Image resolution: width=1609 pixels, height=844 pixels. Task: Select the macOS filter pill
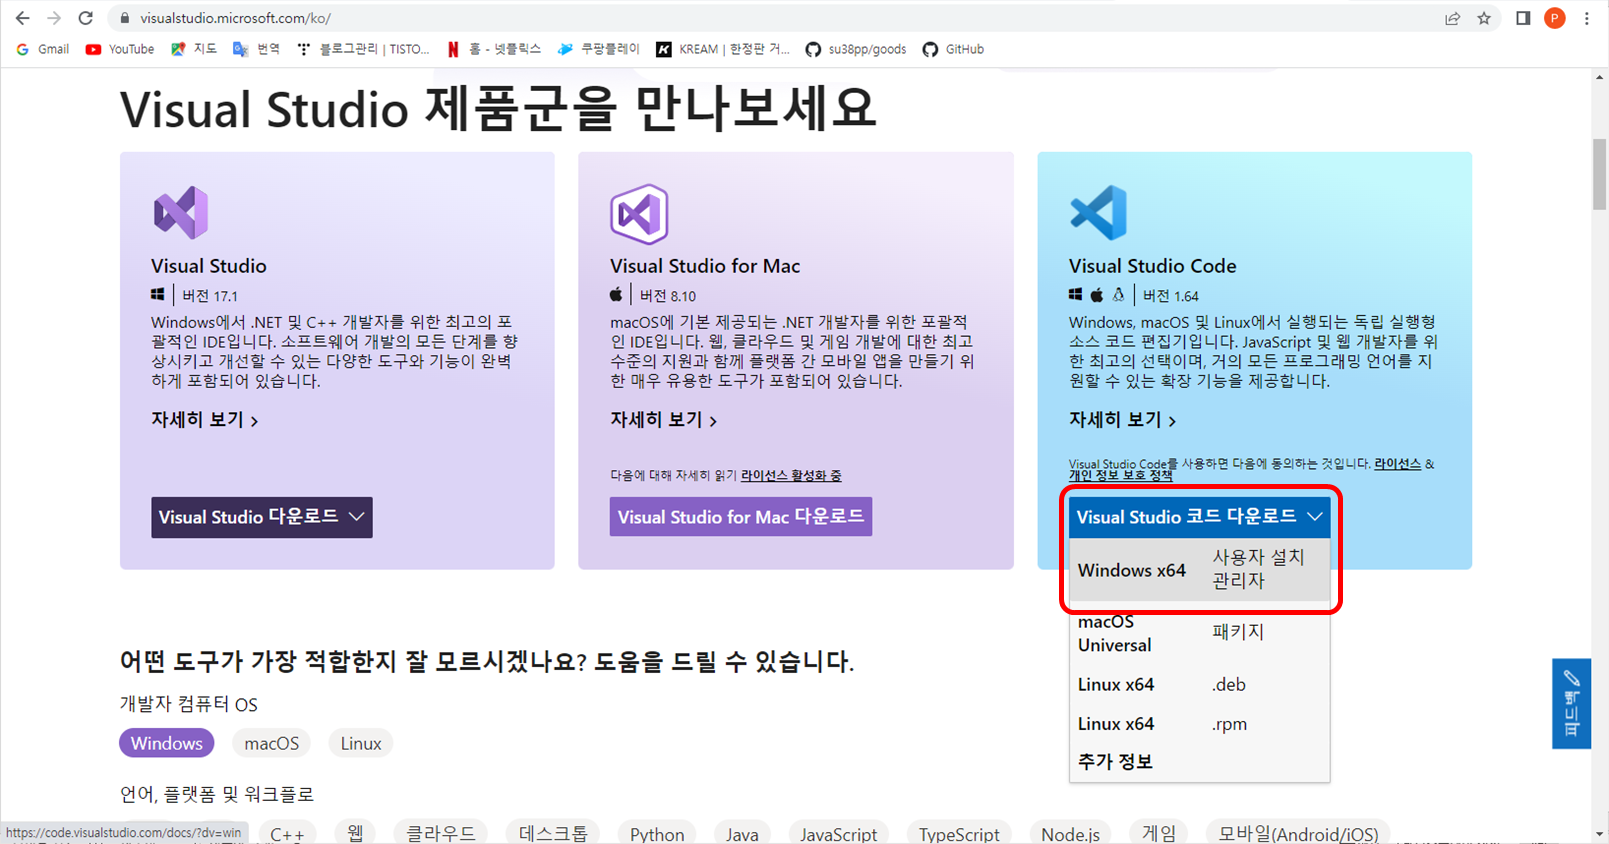tap(272, 743)
